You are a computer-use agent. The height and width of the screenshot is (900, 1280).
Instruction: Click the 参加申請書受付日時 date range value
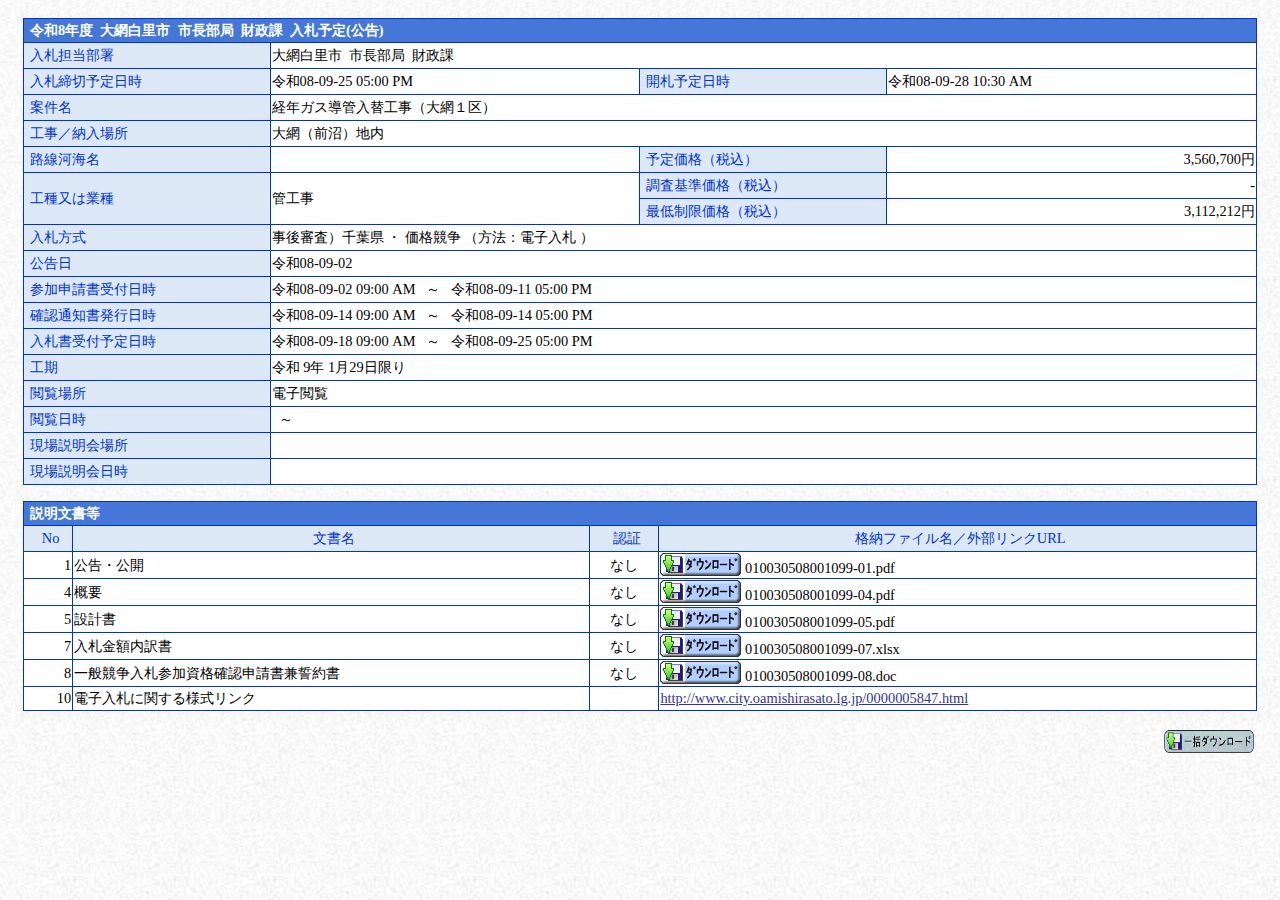(x=432, y=289)
